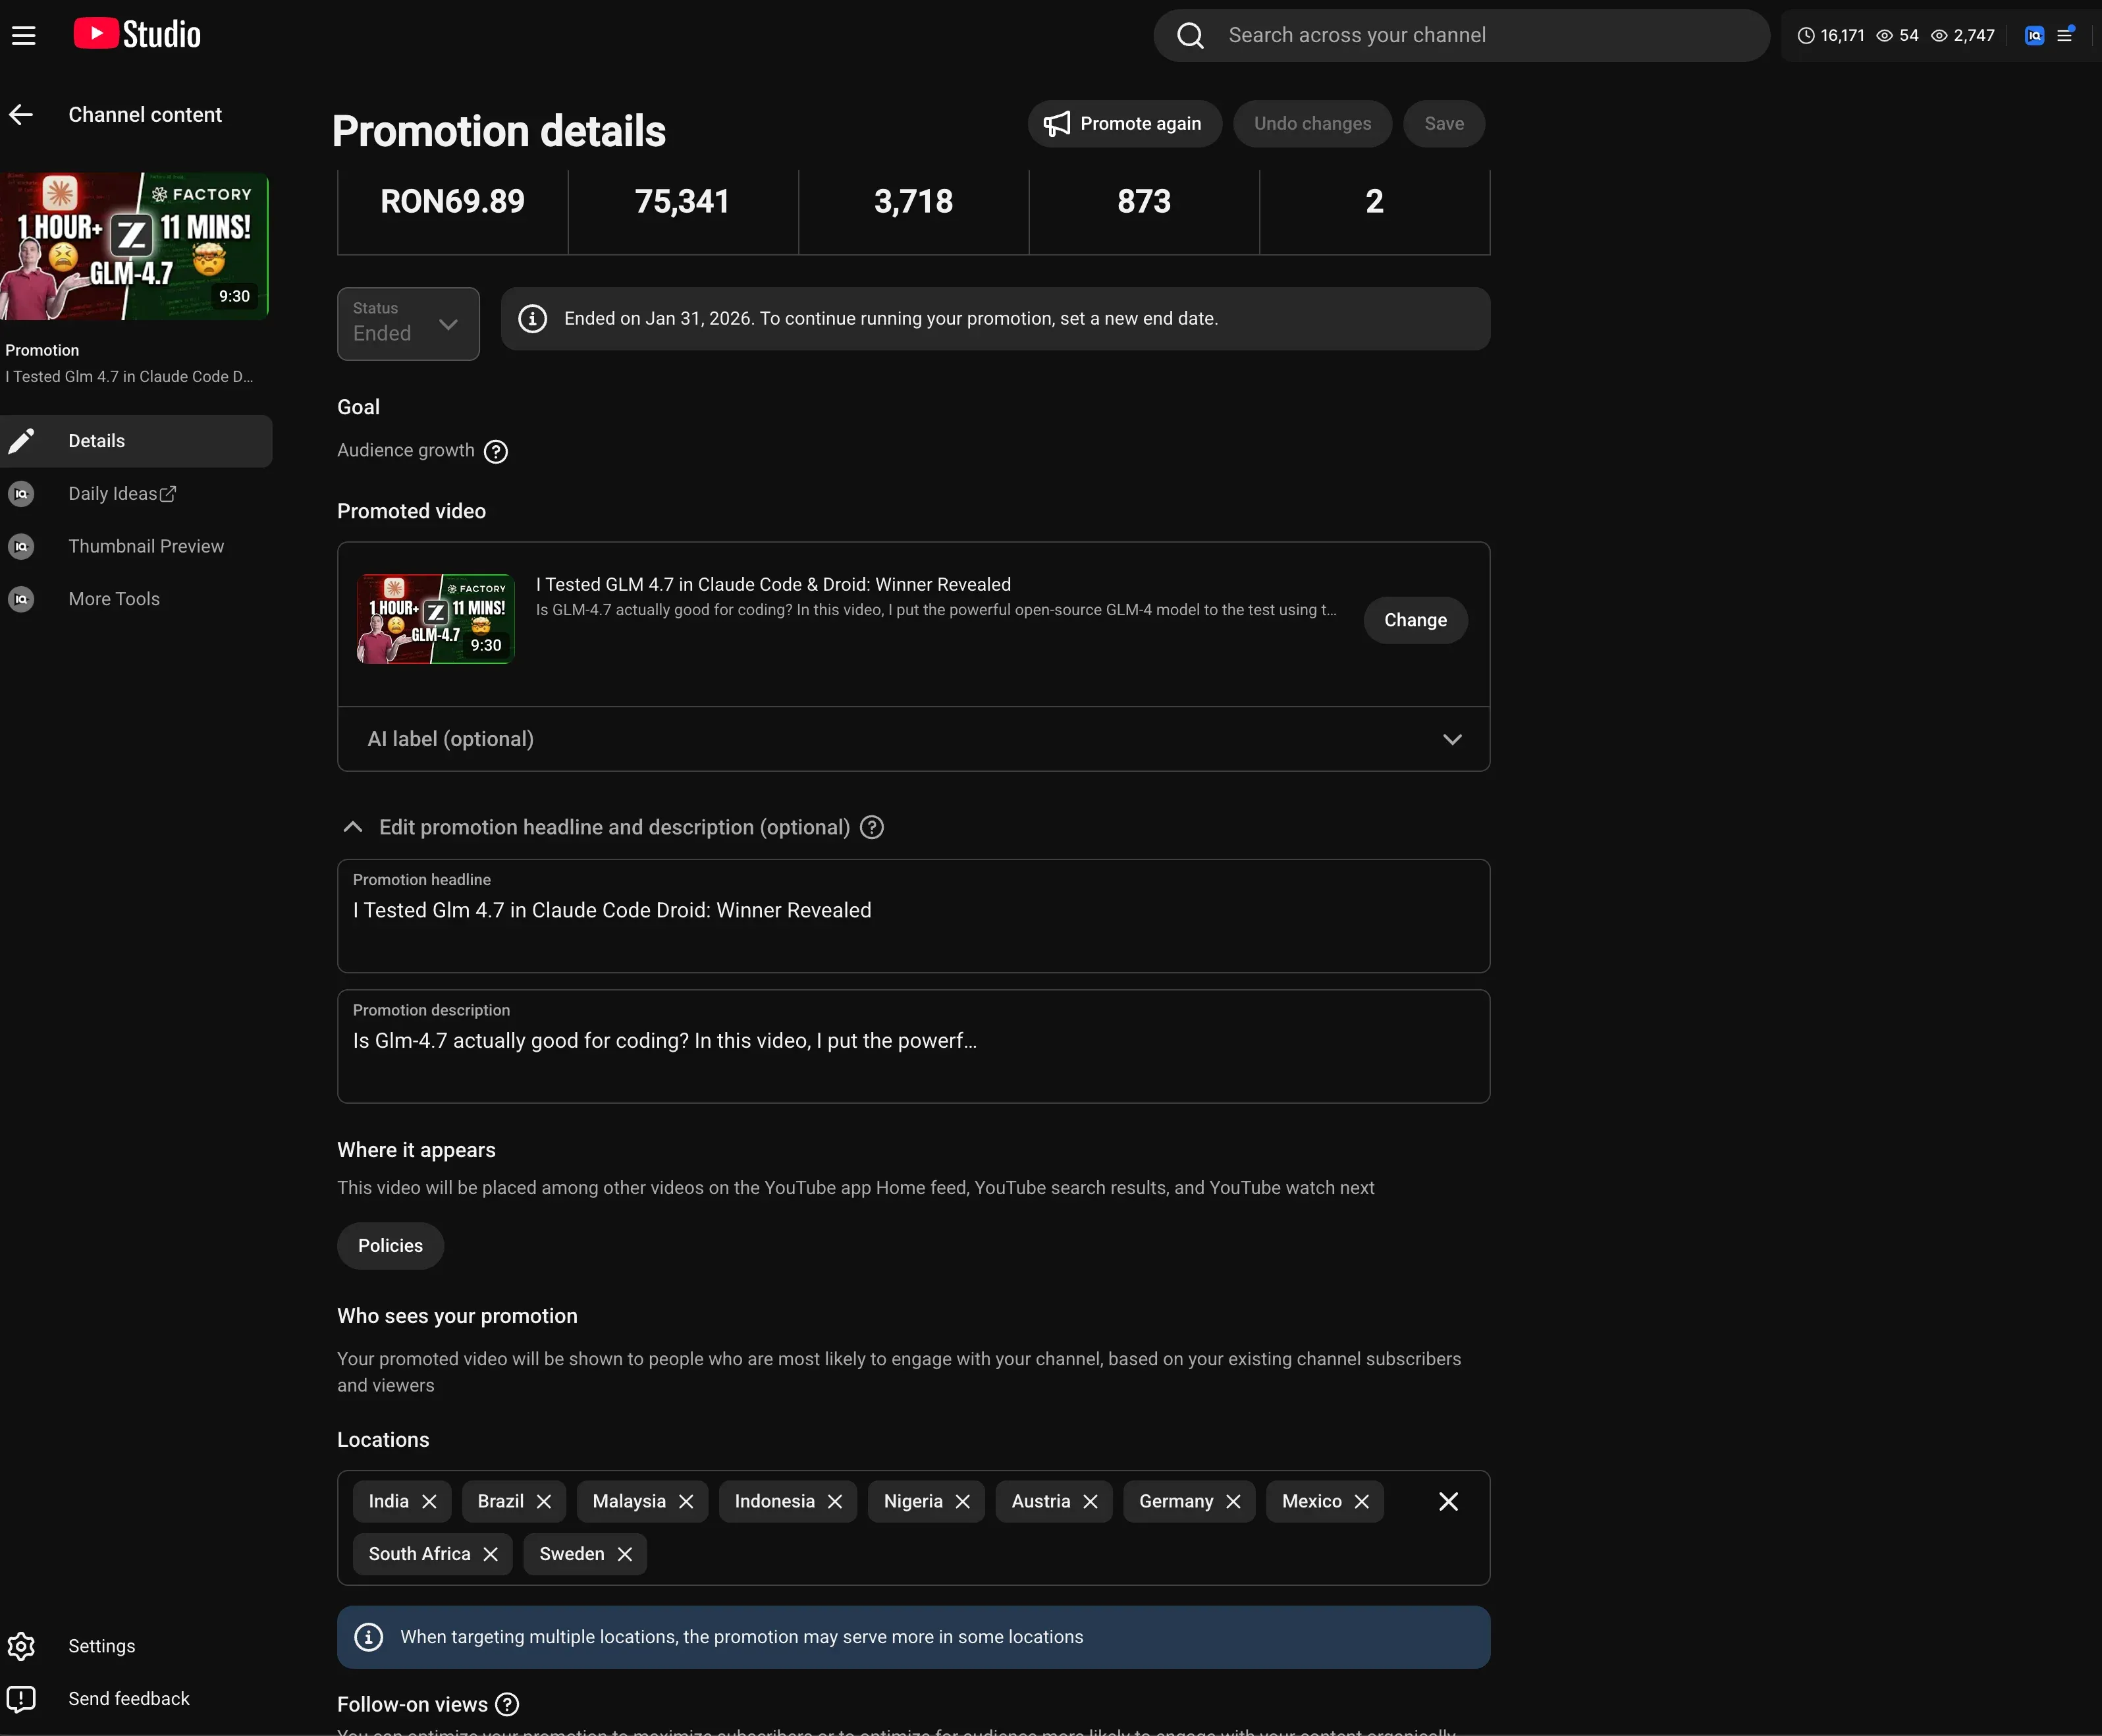Click the search magnifier icon
The image size is (2102, 1736).
click(x=1190, y=36)
